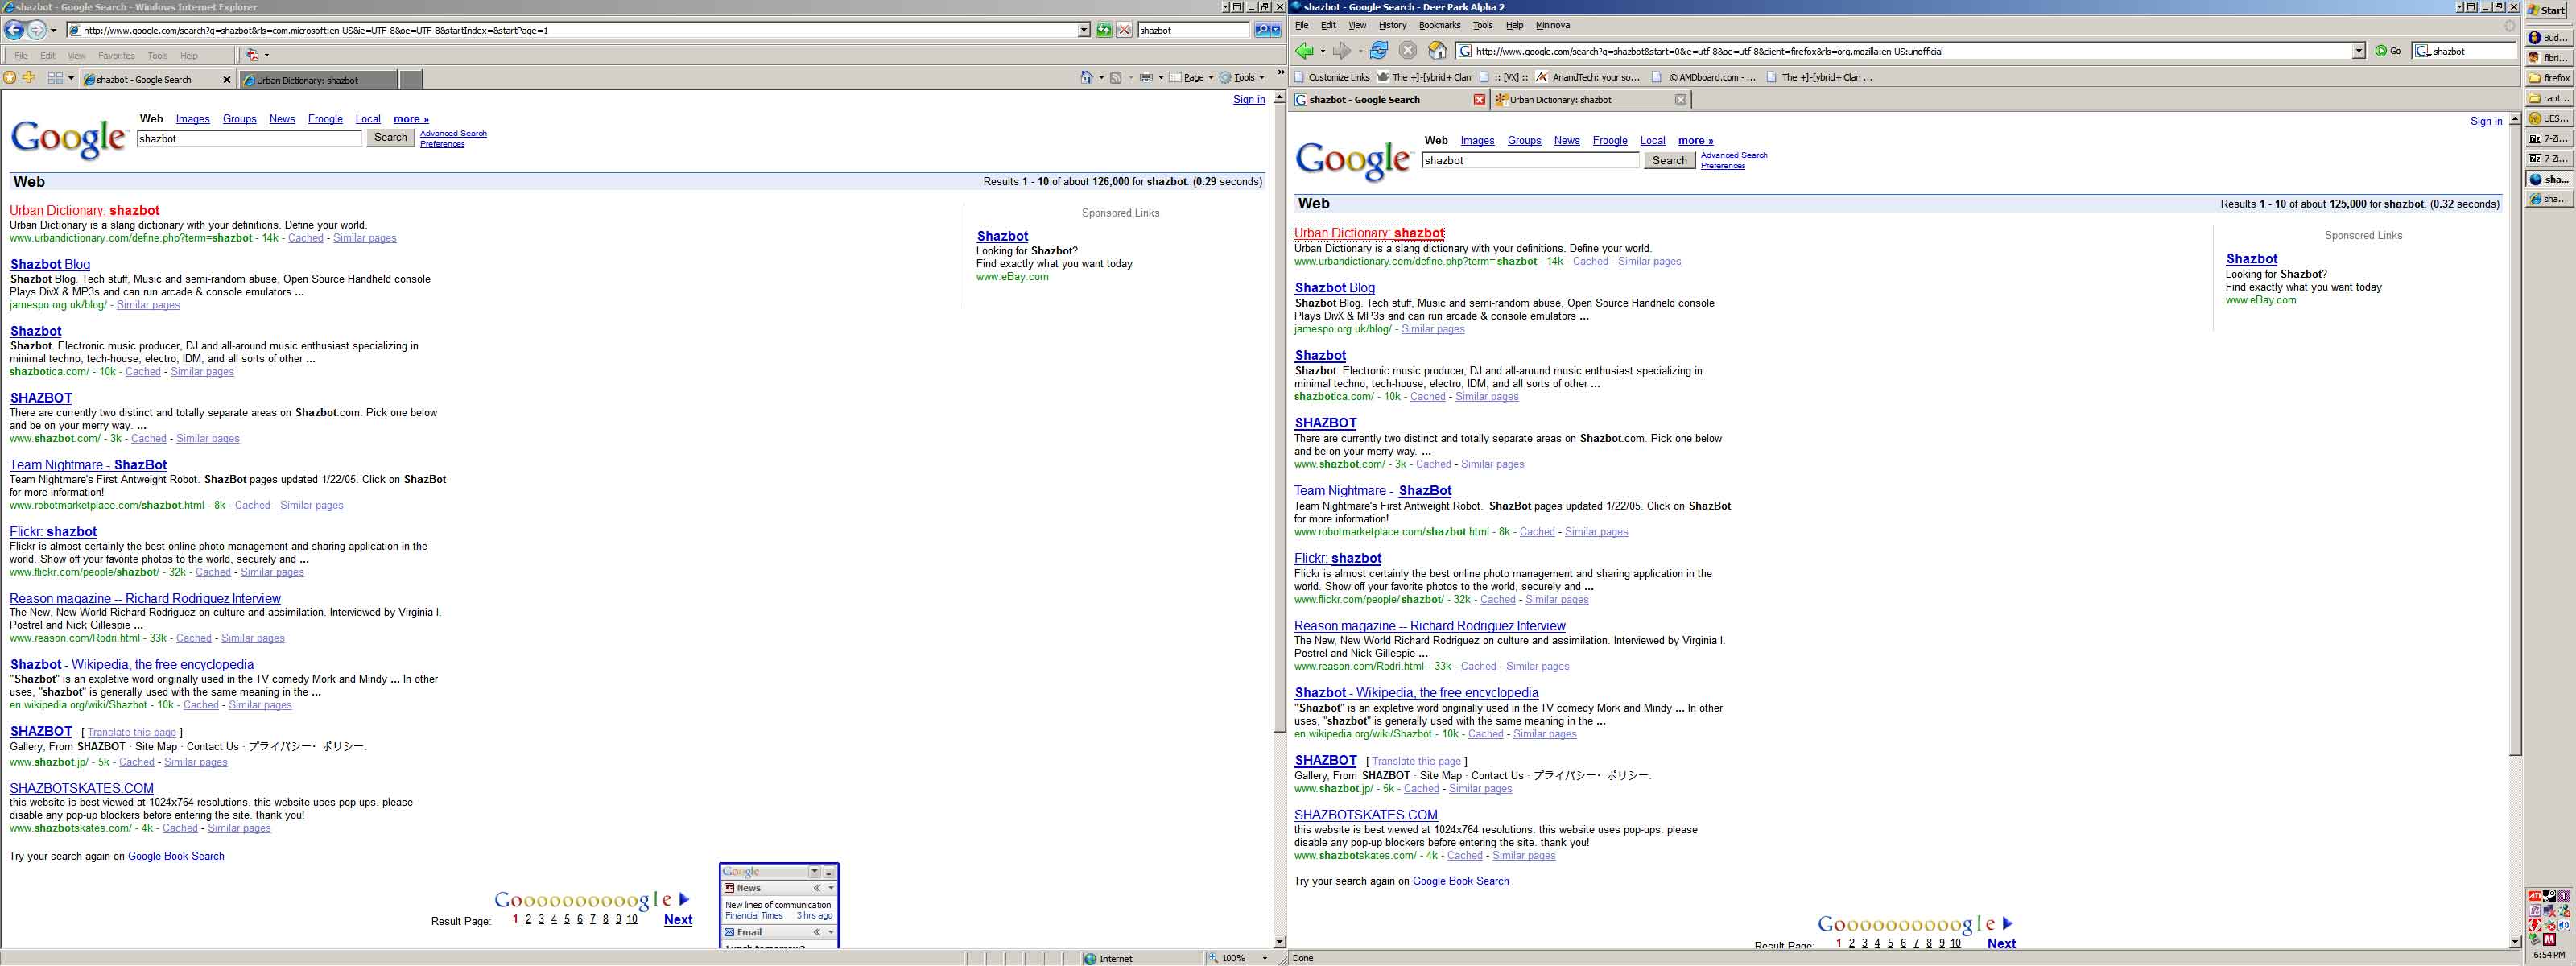Click the Firefox Stop icon
Image resolution: width=2576 pixels, height=966 pixels.
[1407, 50]
